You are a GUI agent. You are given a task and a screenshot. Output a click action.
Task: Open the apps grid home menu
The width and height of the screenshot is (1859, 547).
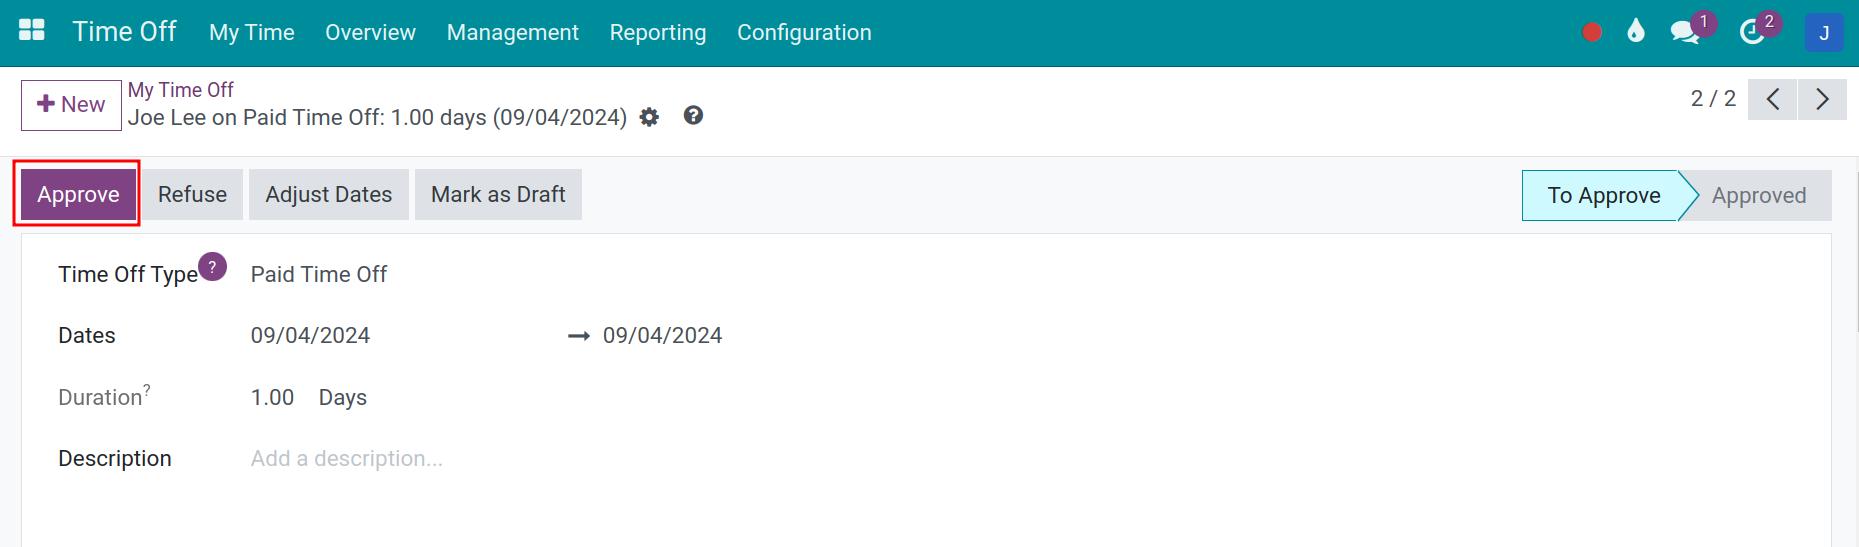click(x=32, y=30)
